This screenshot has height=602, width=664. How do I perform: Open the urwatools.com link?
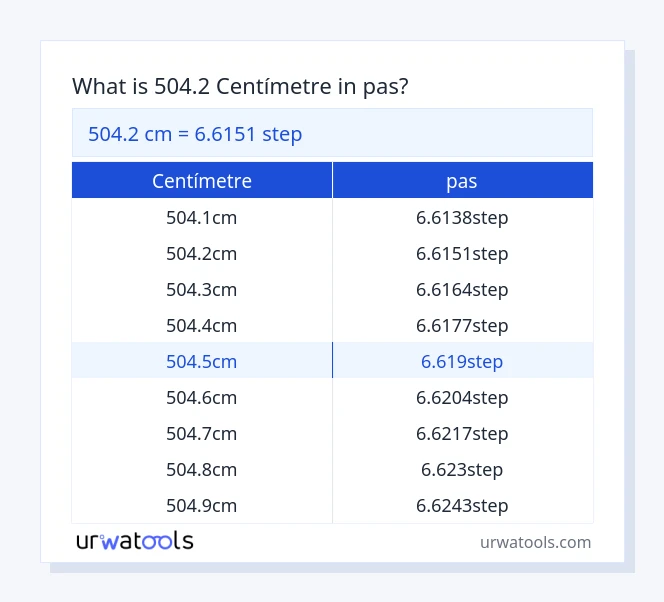tap(535, 542)
